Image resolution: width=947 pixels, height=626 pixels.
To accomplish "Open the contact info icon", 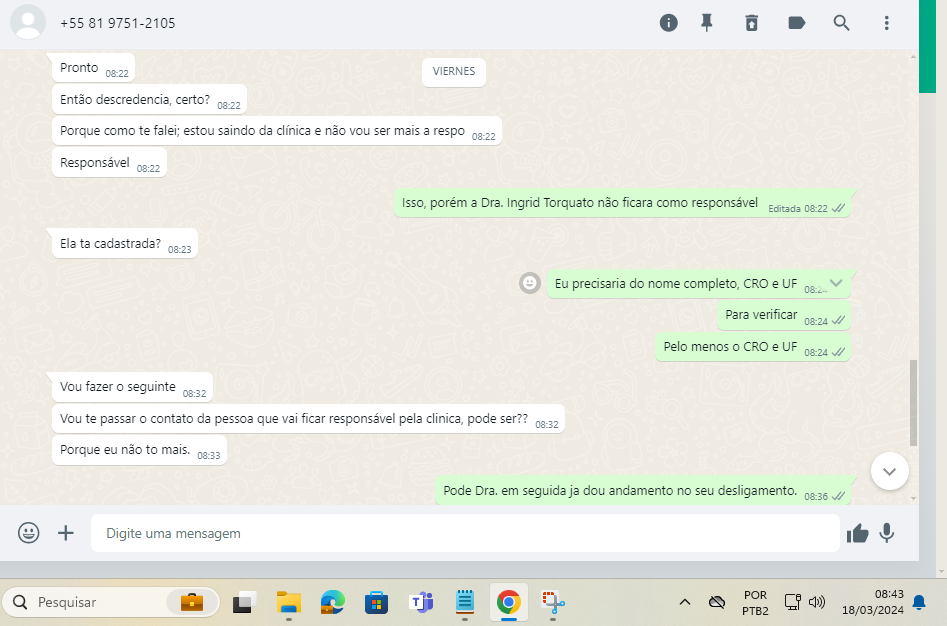I will coord(669,23).
